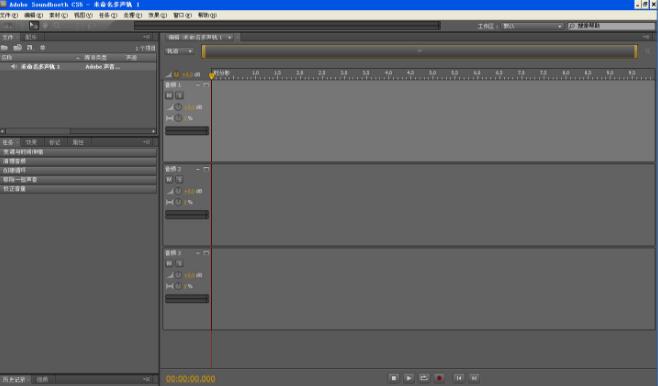
Task: Click the yellow playhead marker on the ruler
Action: 212,76
